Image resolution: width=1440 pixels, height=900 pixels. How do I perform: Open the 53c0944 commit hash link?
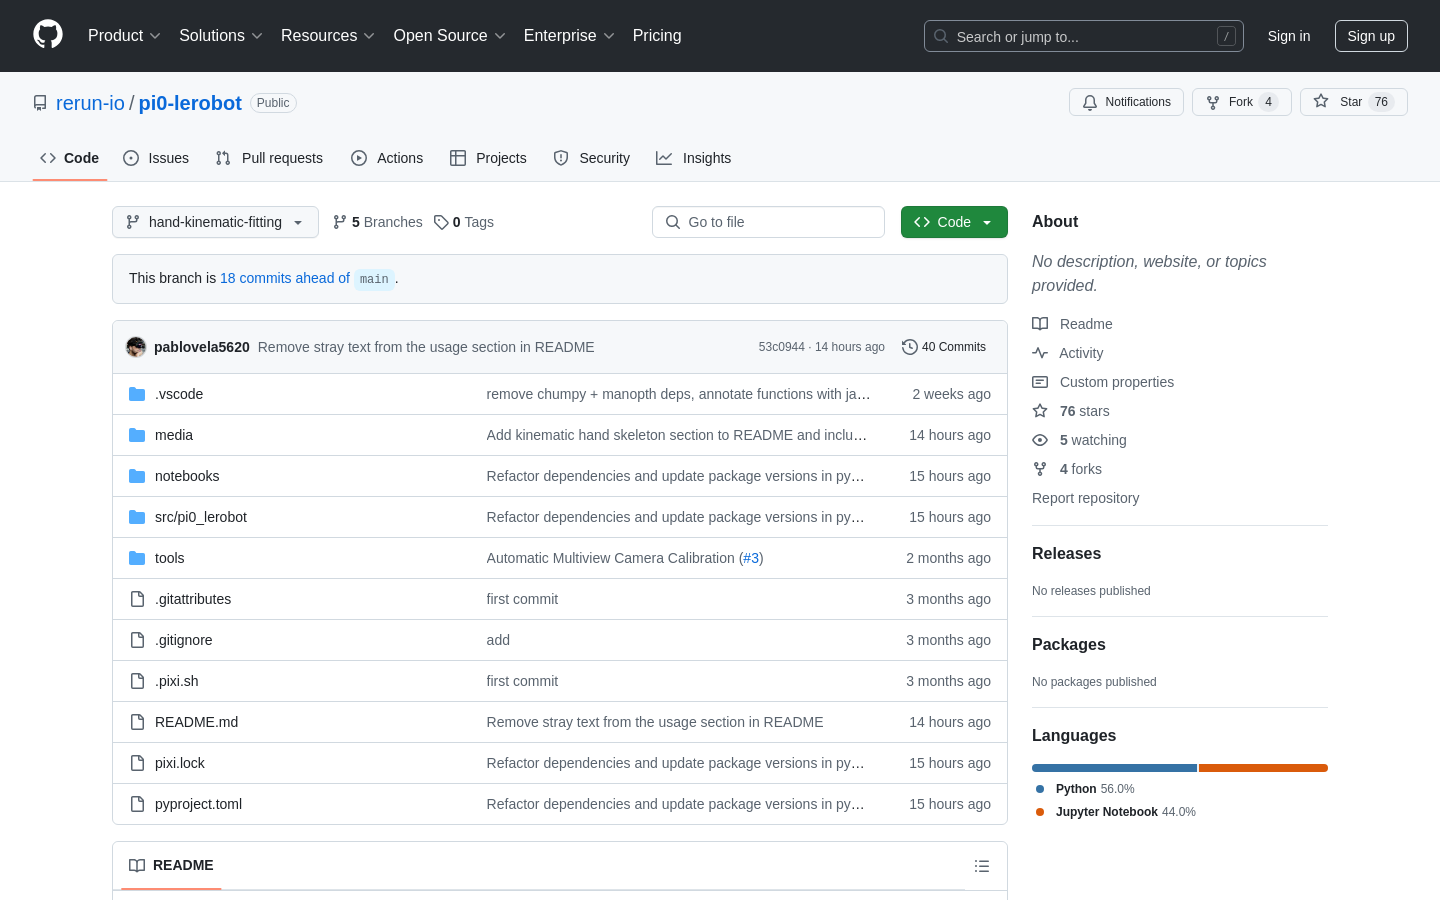[x=781, y=347]
